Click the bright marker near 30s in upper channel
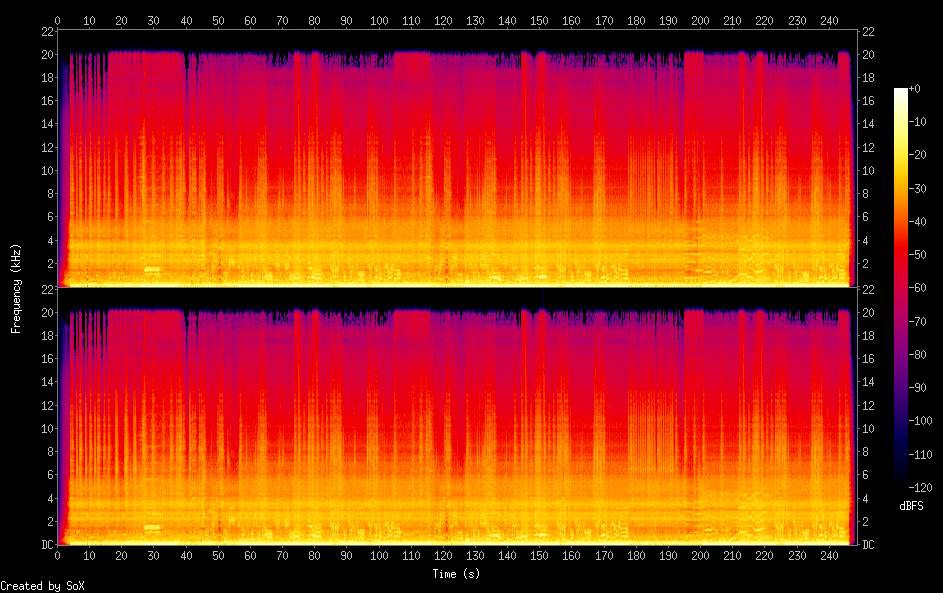Image resolution: width=943 pixels, height=593 pixels. [x=152, y=269]
